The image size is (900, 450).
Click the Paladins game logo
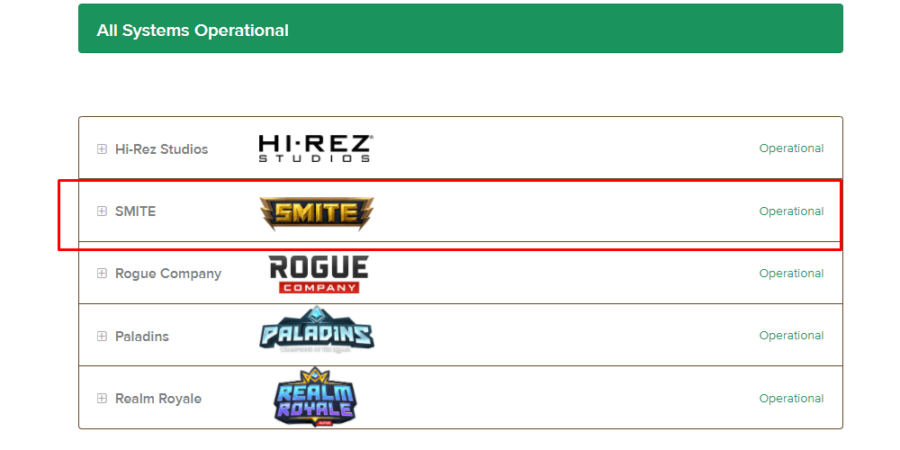click(316, 330)
